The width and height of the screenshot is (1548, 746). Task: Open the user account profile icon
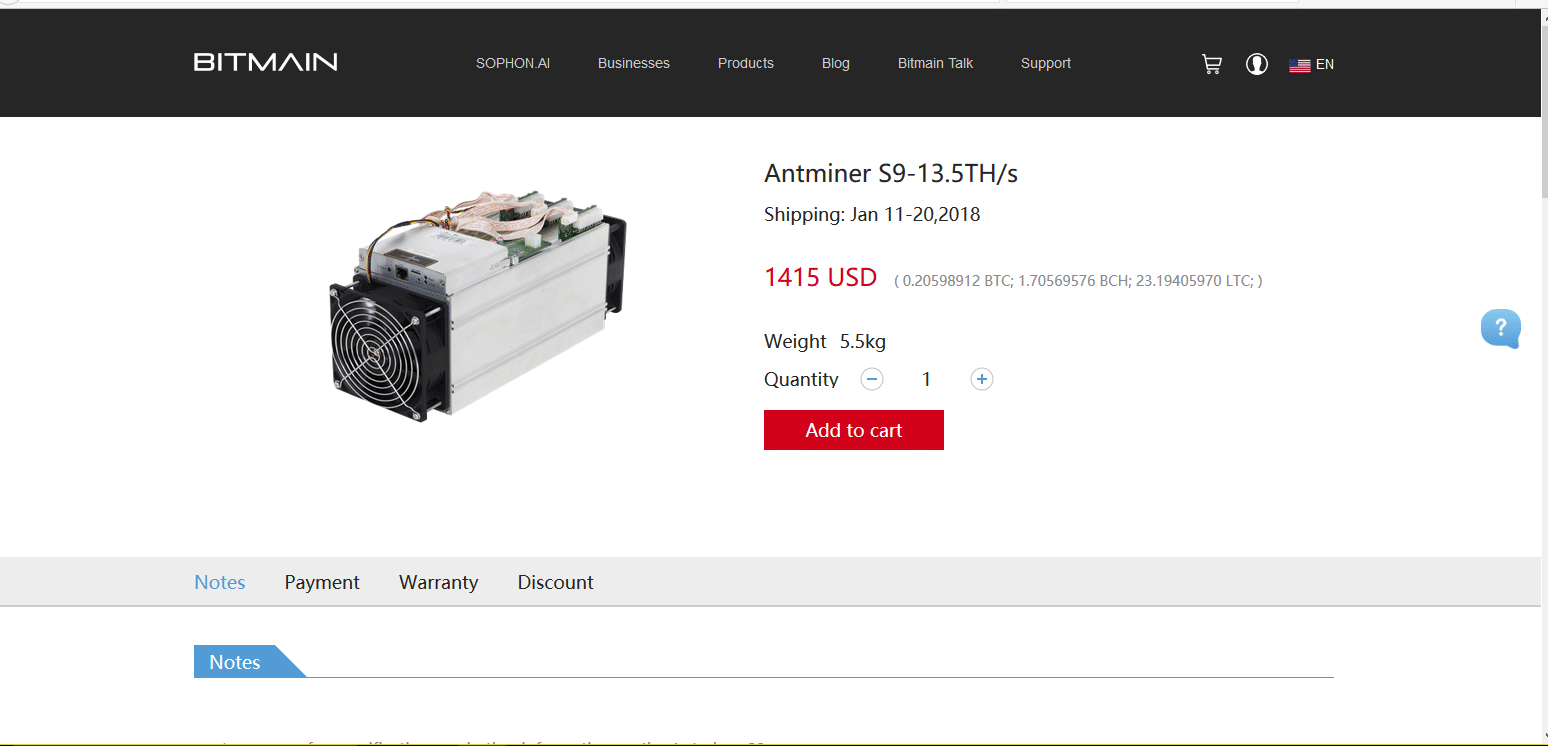pyautogui.click(x=1257, y=64)
